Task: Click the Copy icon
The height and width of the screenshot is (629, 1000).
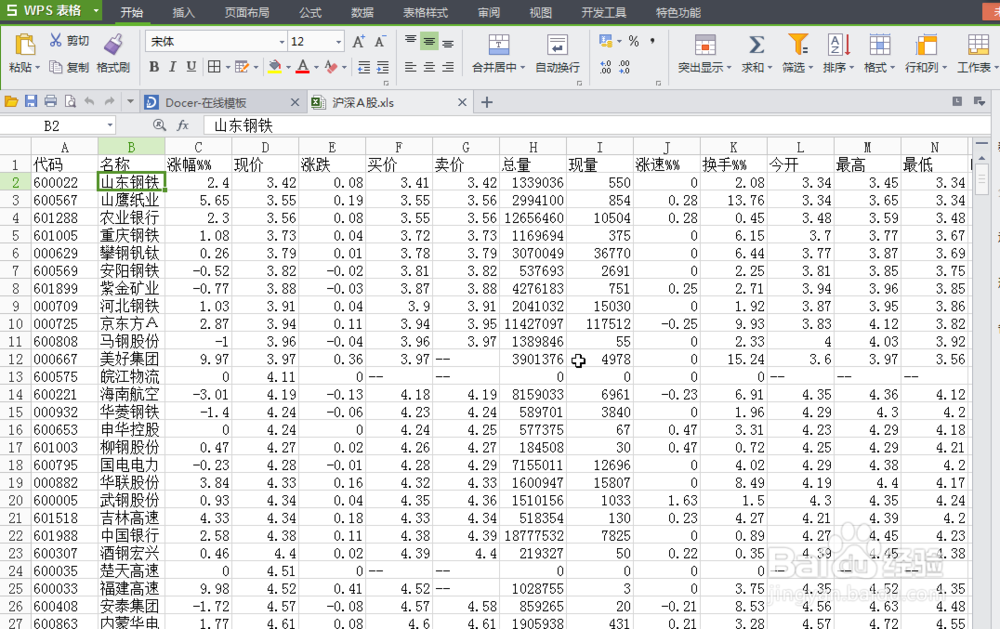Action: click(56, 67)
